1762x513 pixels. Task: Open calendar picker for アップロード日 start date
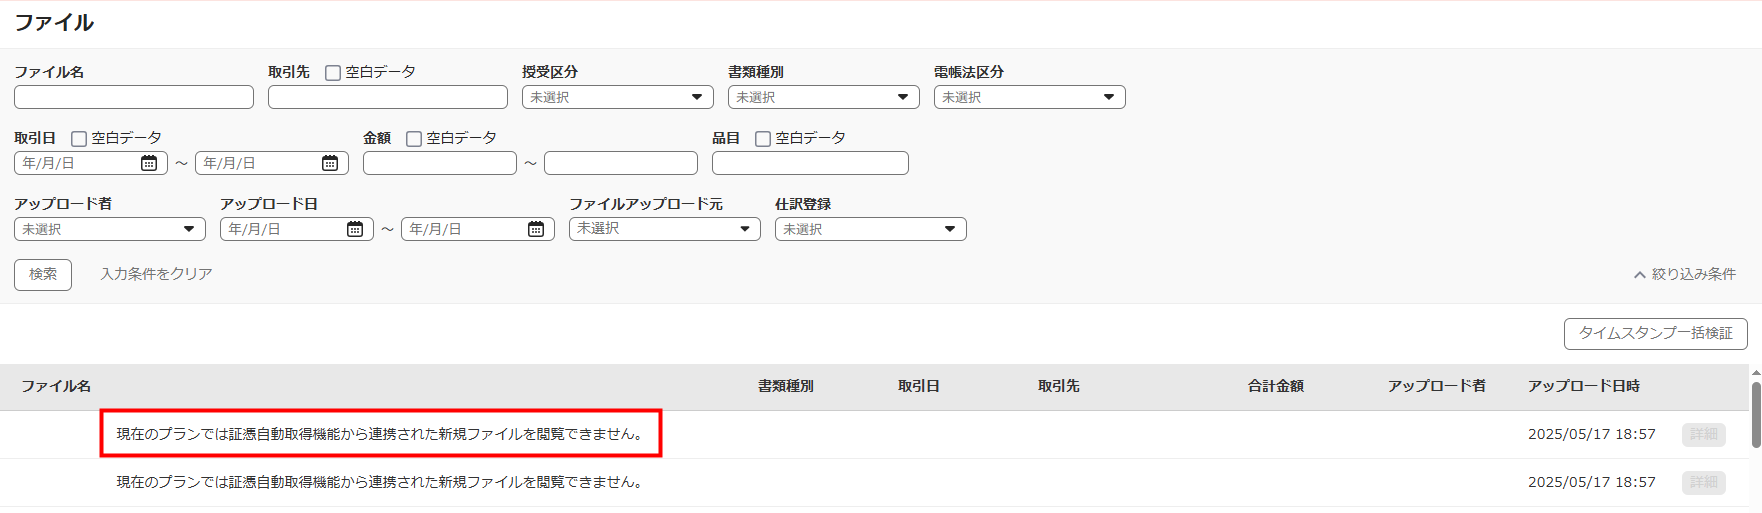click(355, 229)
